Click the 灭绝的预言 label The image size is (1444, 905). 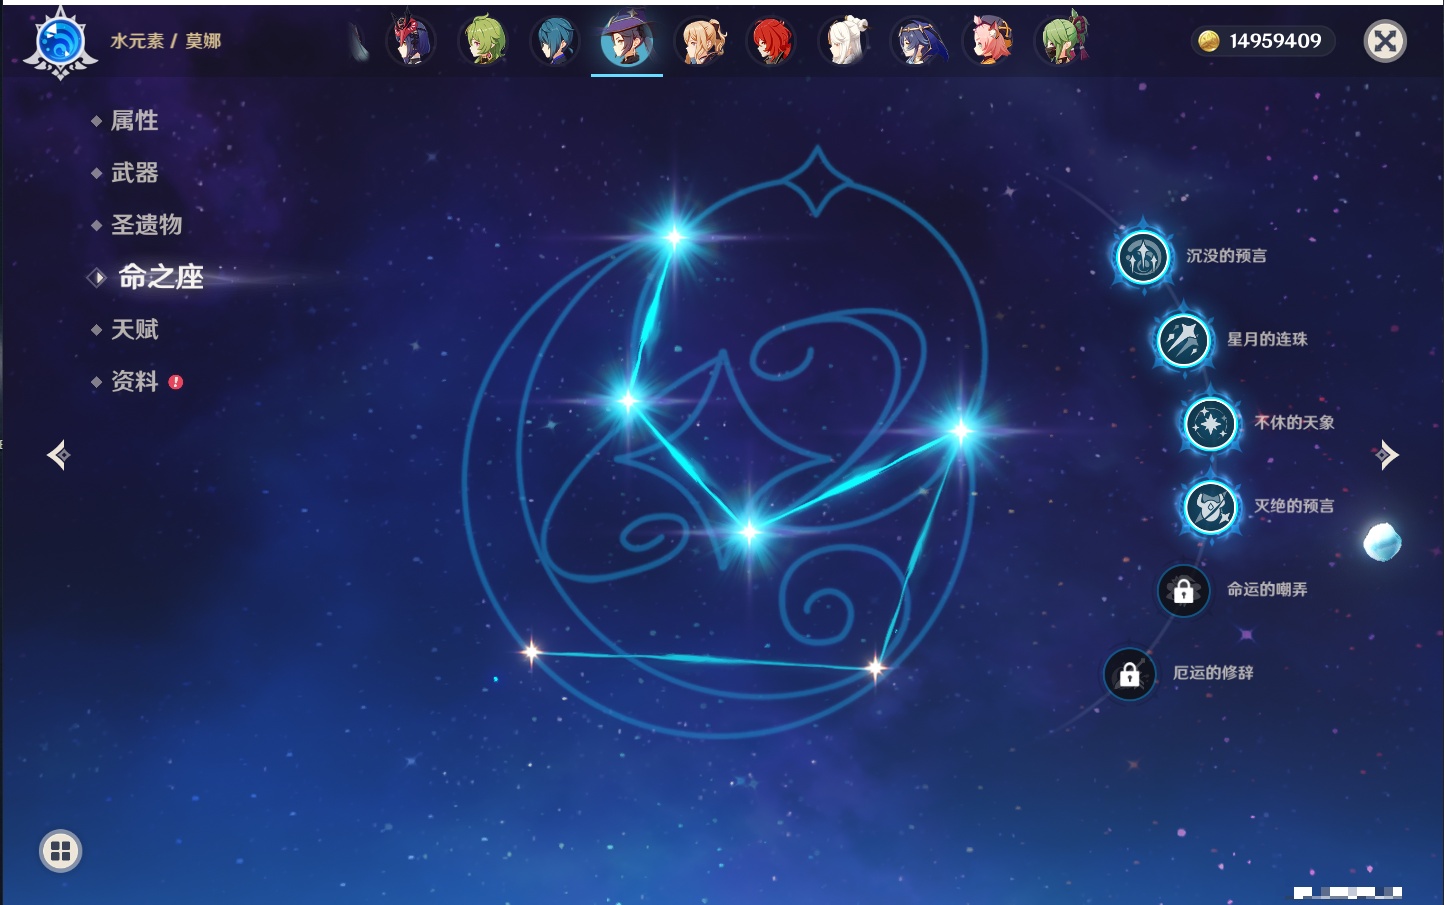1294,506
